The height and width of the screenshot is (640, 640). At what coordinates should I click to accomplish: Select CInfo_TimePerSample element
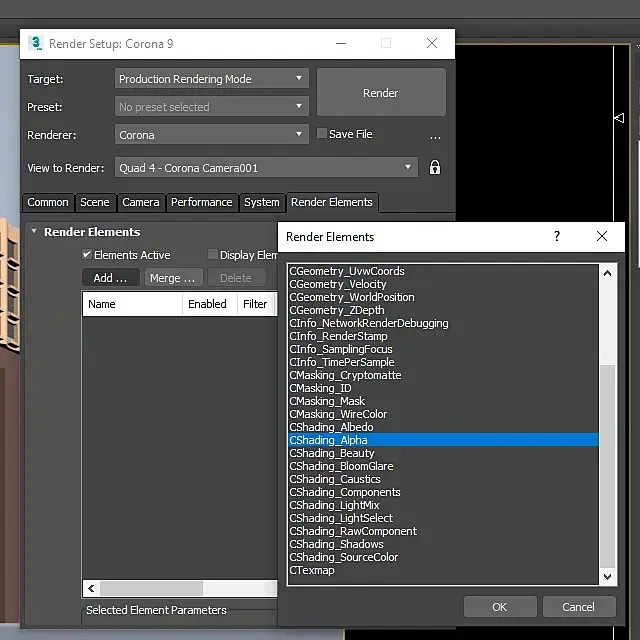coord(443,362)
